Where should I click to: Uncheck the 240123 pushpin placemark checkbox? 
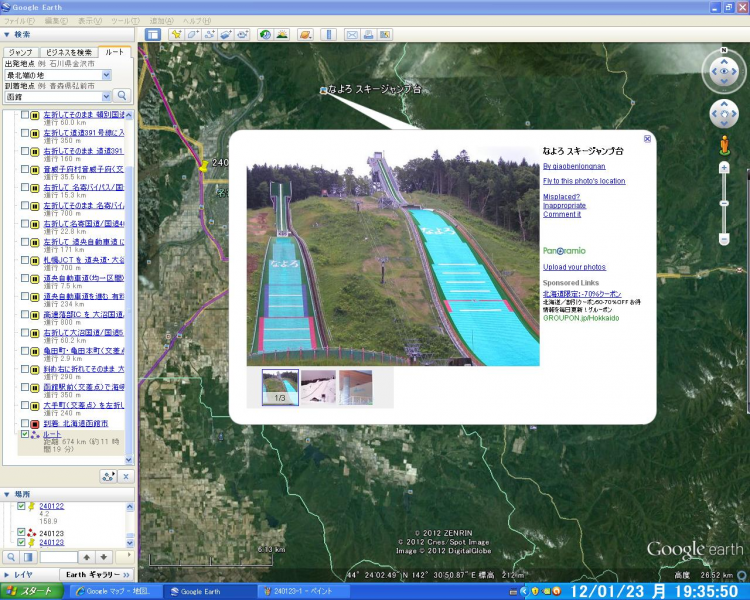click(x=21, y=542)
